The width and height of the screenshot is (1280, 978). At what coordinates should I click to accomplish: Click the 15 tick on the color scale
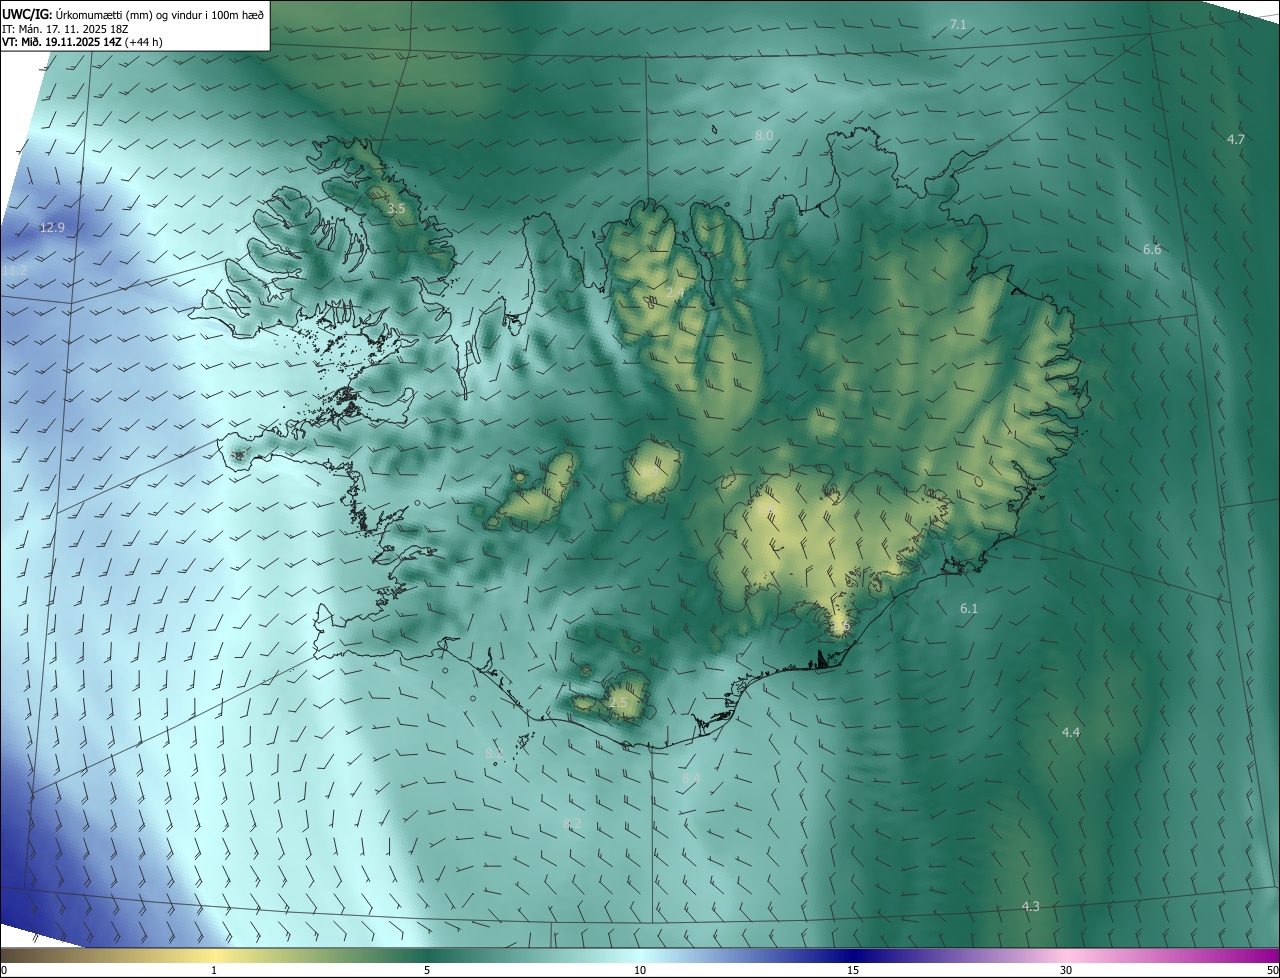[853, 970]
